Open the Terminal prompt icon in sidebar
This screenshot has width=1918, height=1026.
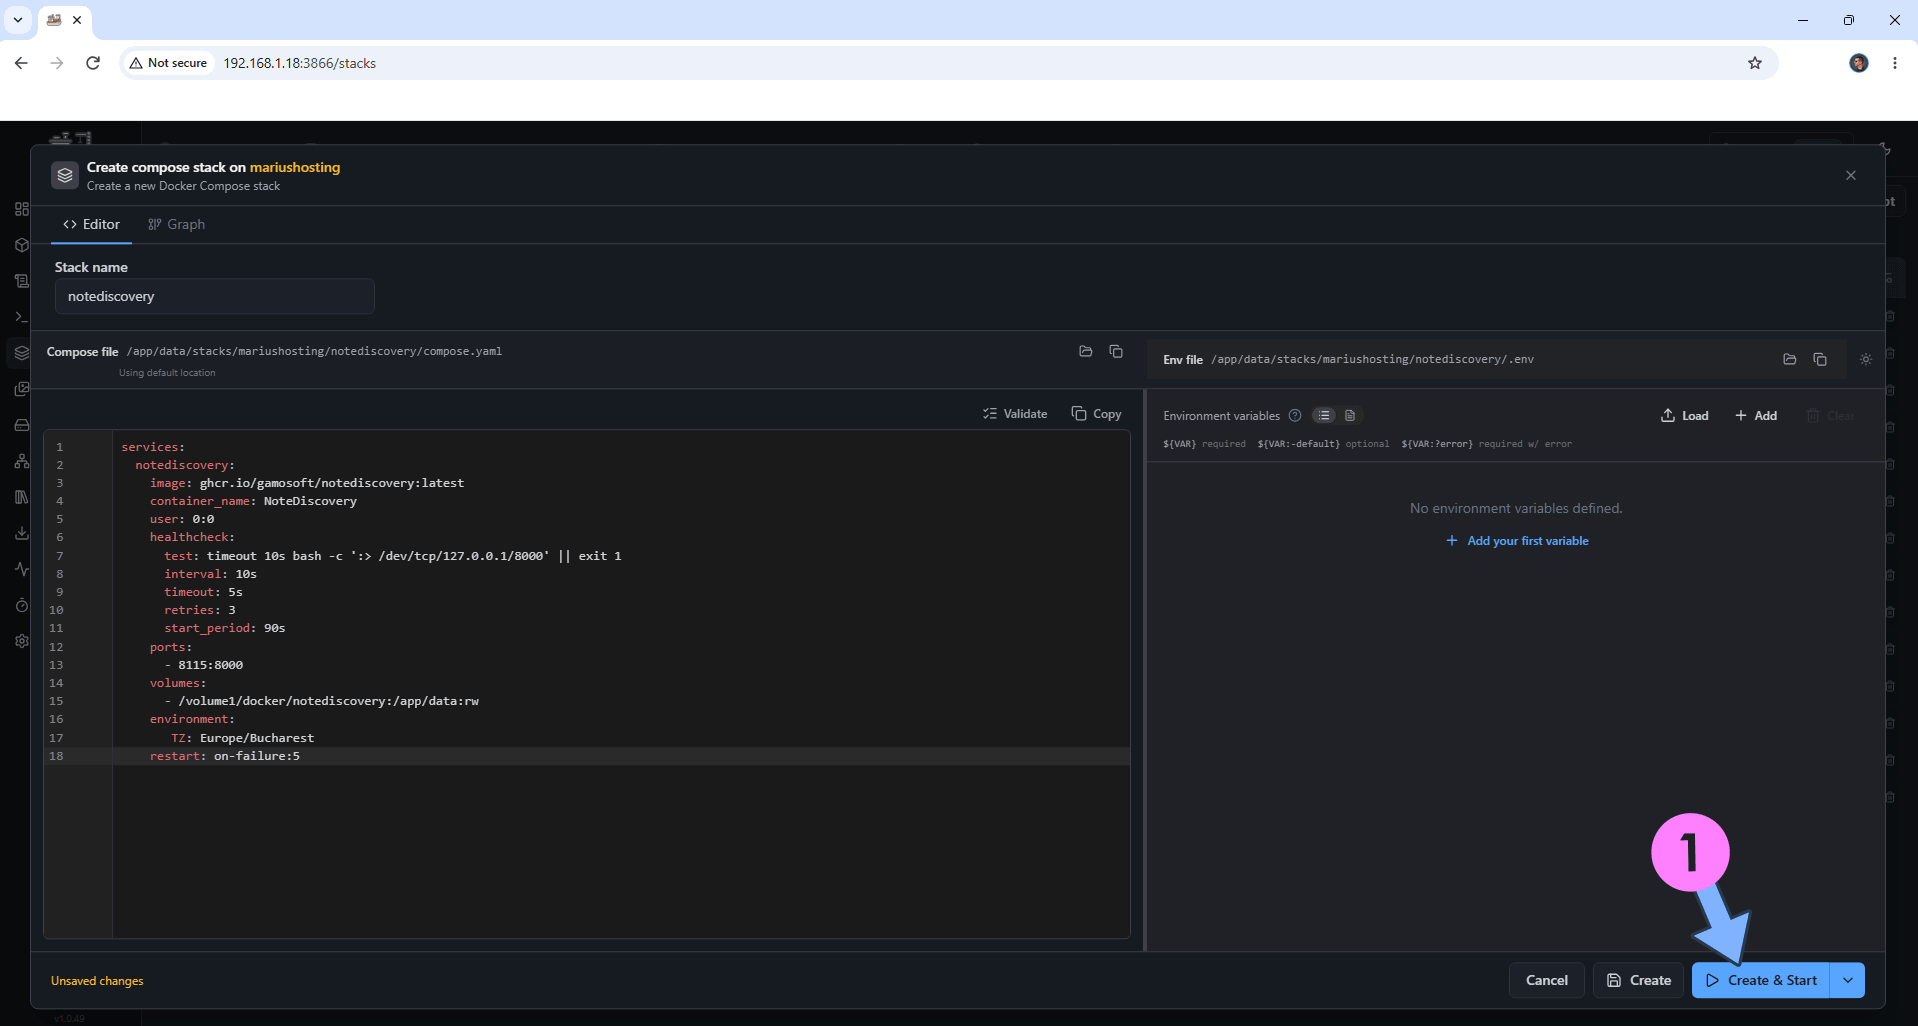[x=21, y=317]
